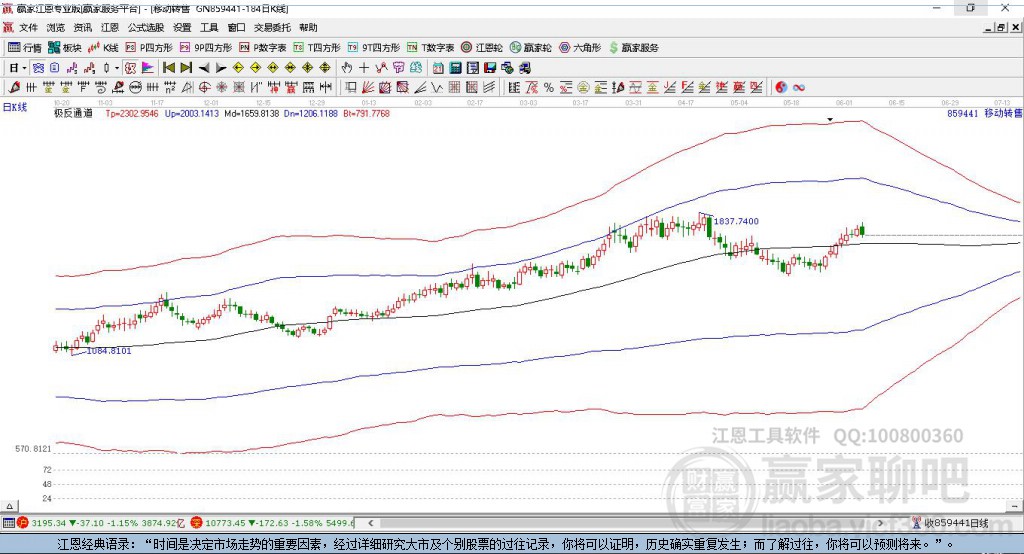Select the red pen drawing tool

click(x=14, y=87)
